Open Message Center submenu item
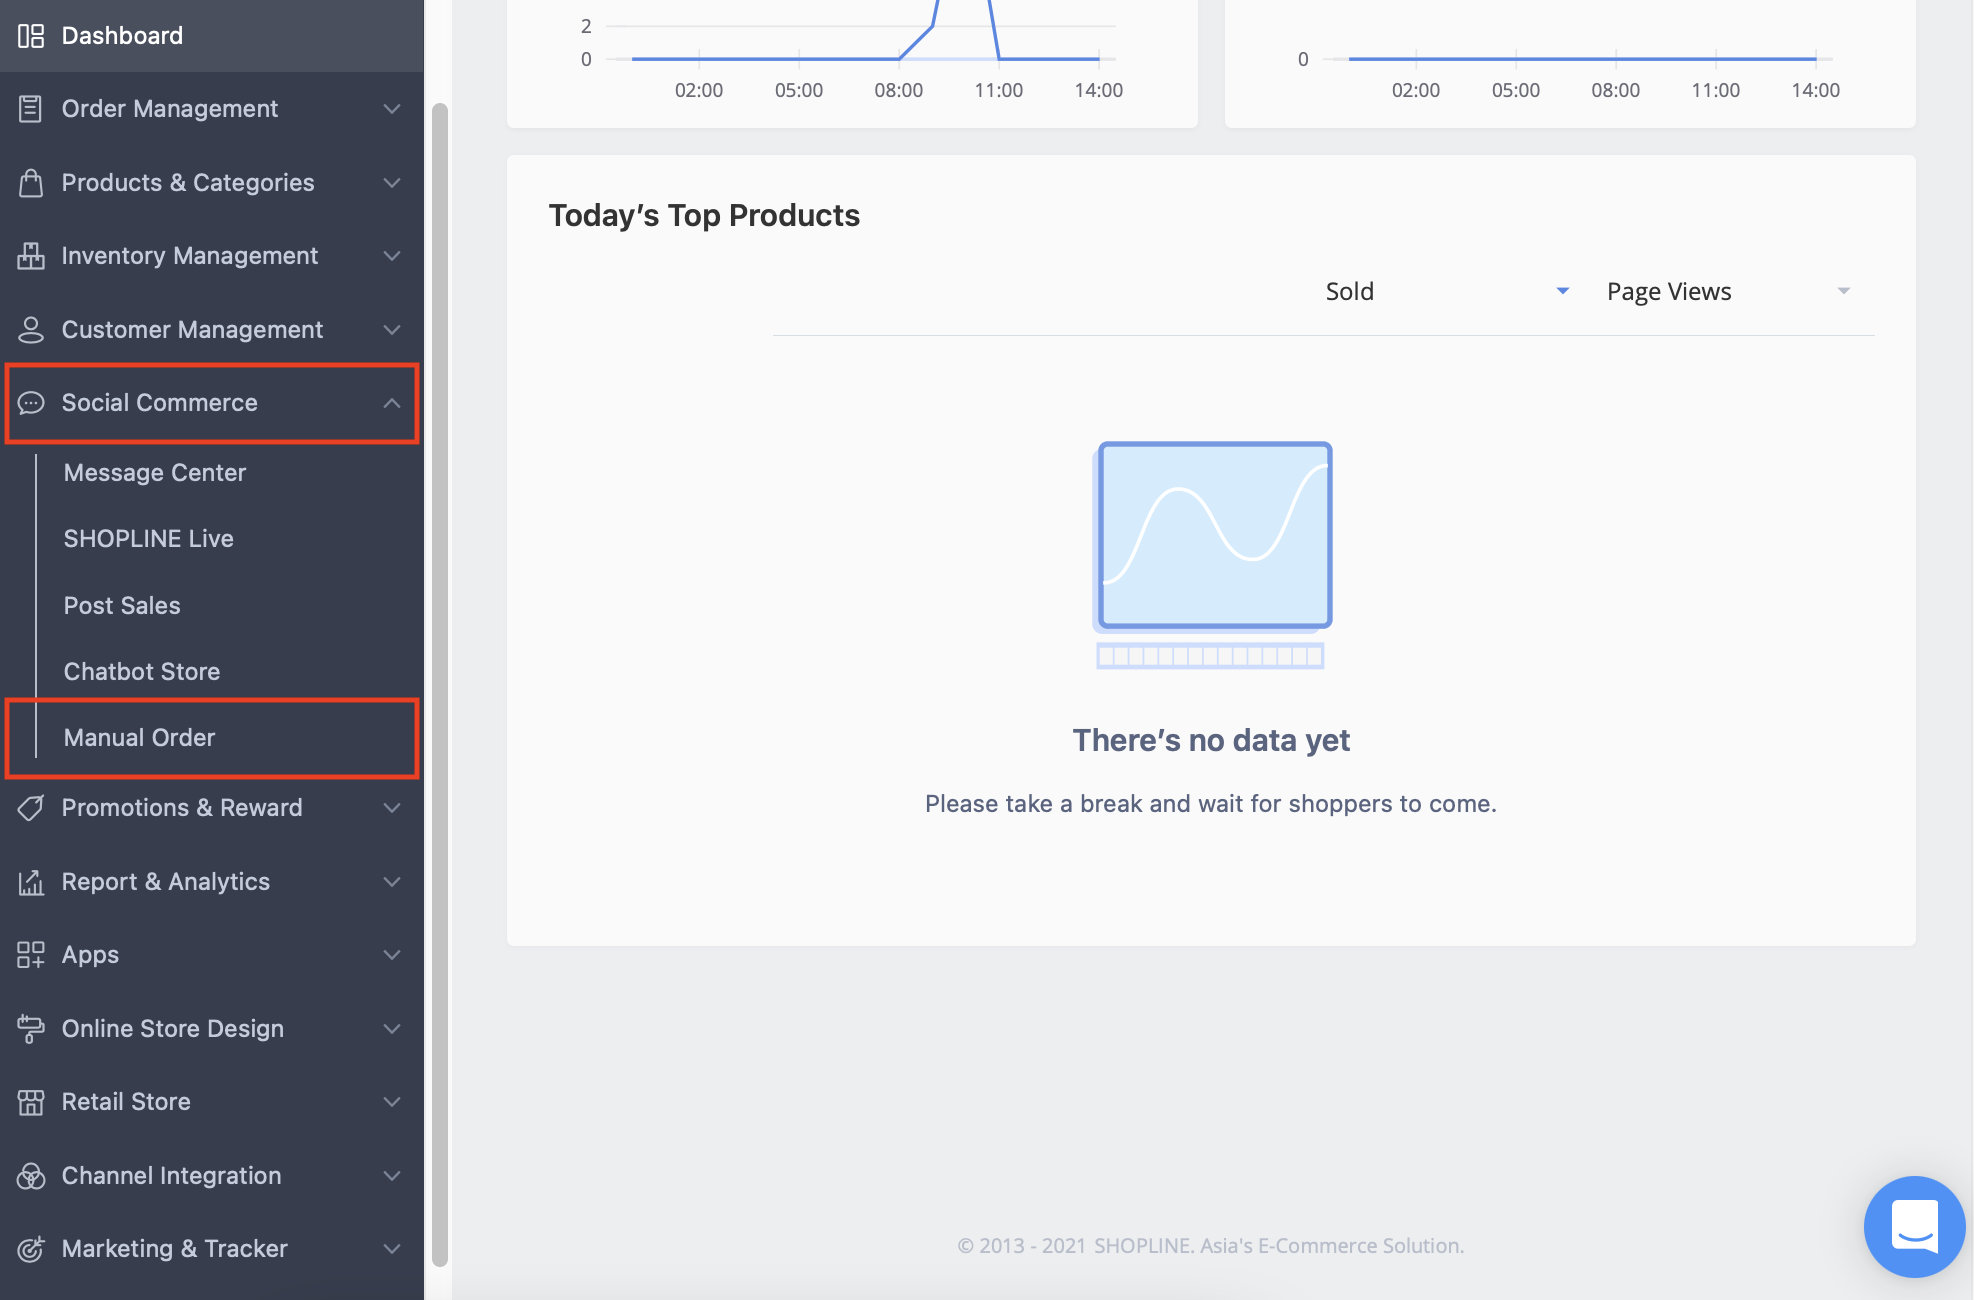1974x1300 pixels. (155, 473)
